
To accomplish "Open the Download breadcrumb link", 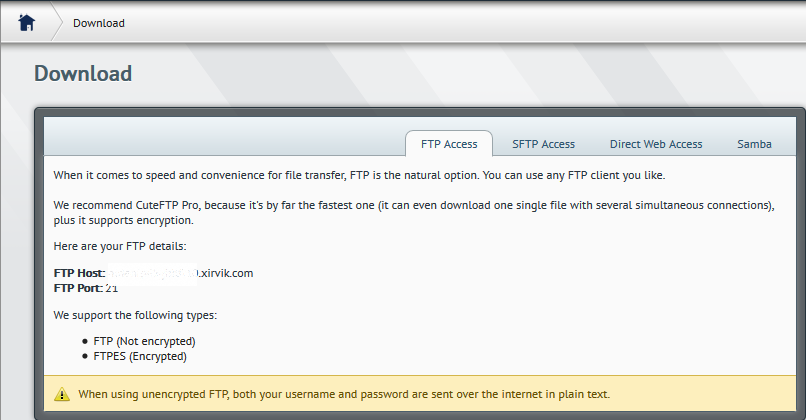I will coord(99,23).
